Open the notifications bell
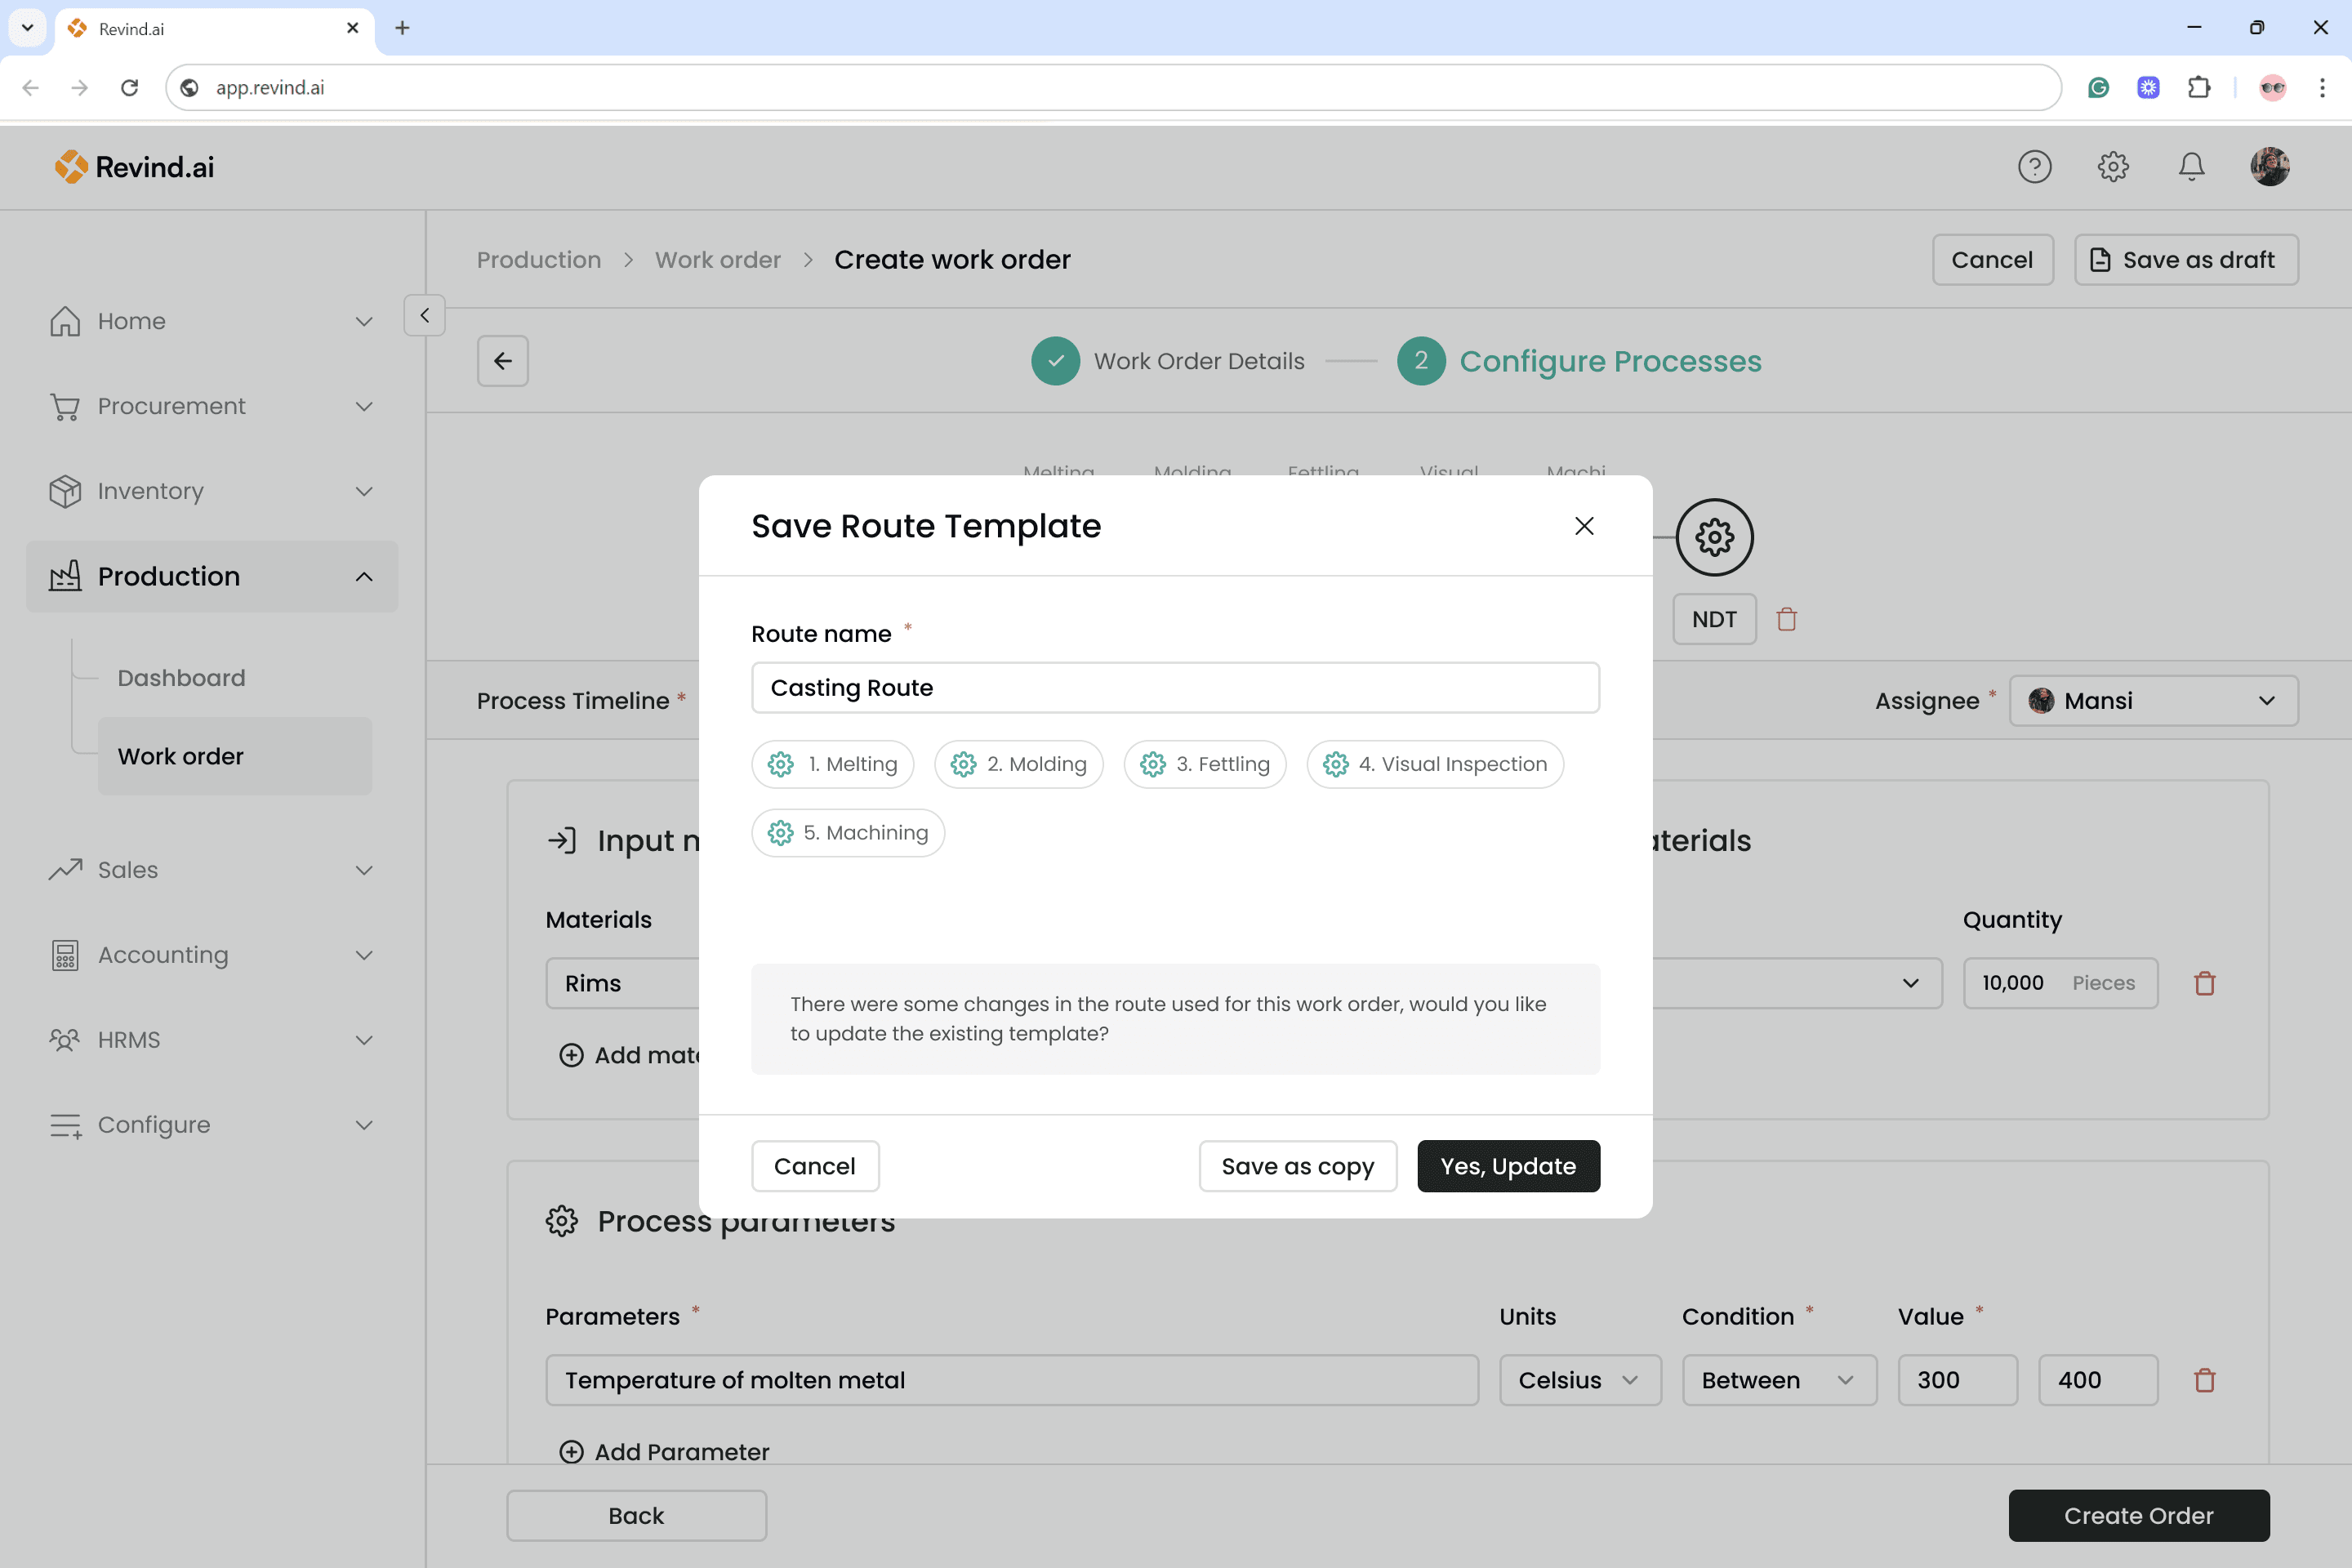This screenshot has width=2352, height=1568. click(x=2190, y=166)
